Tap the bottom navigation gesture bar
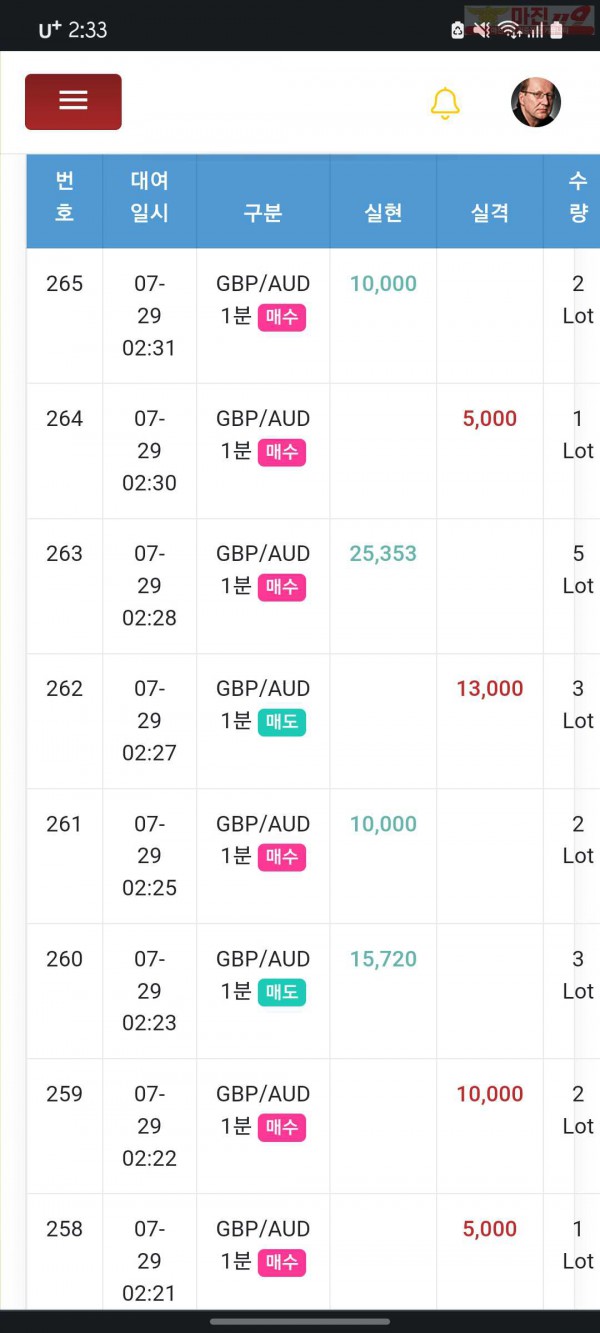 (x=300, y=1321)
